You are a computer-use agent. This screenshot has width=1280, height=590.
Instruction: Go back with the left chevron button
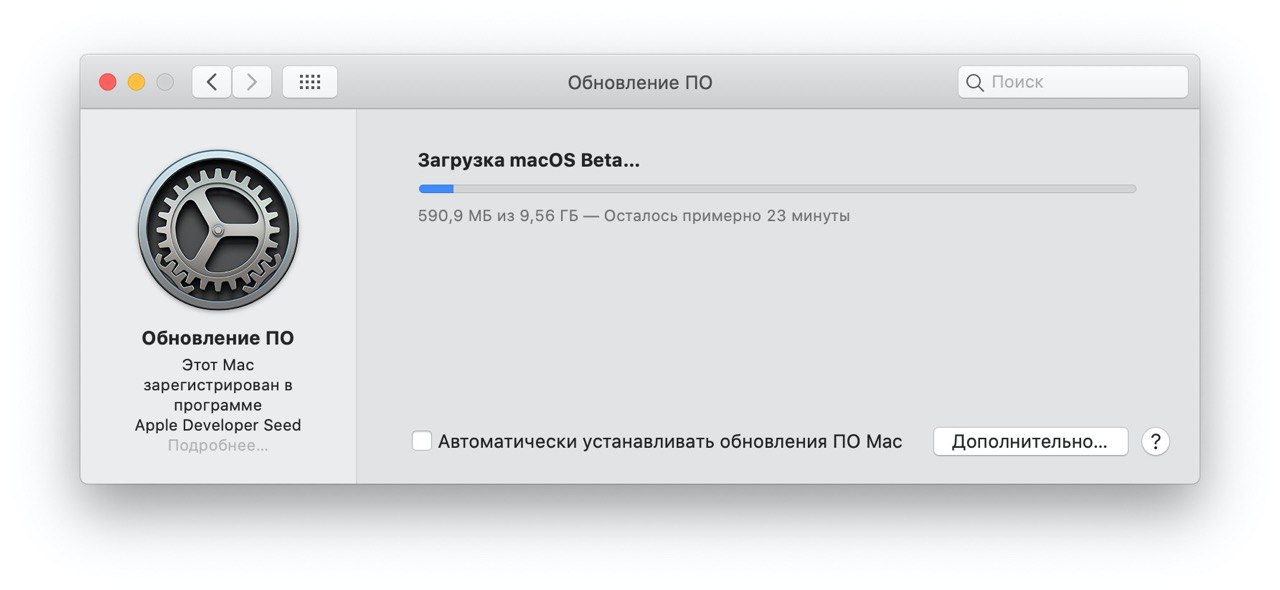(x=212, y=82)
